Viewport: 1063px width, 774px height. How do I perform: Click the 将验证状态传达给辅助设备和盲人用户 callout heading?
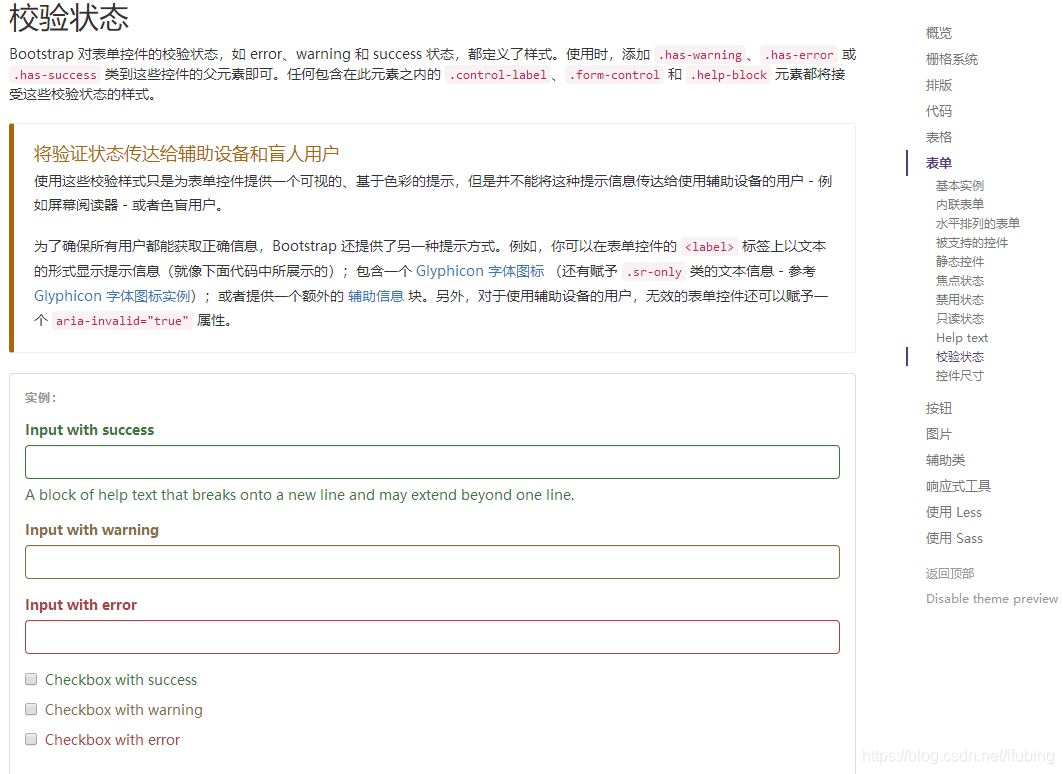pos(186,154)
